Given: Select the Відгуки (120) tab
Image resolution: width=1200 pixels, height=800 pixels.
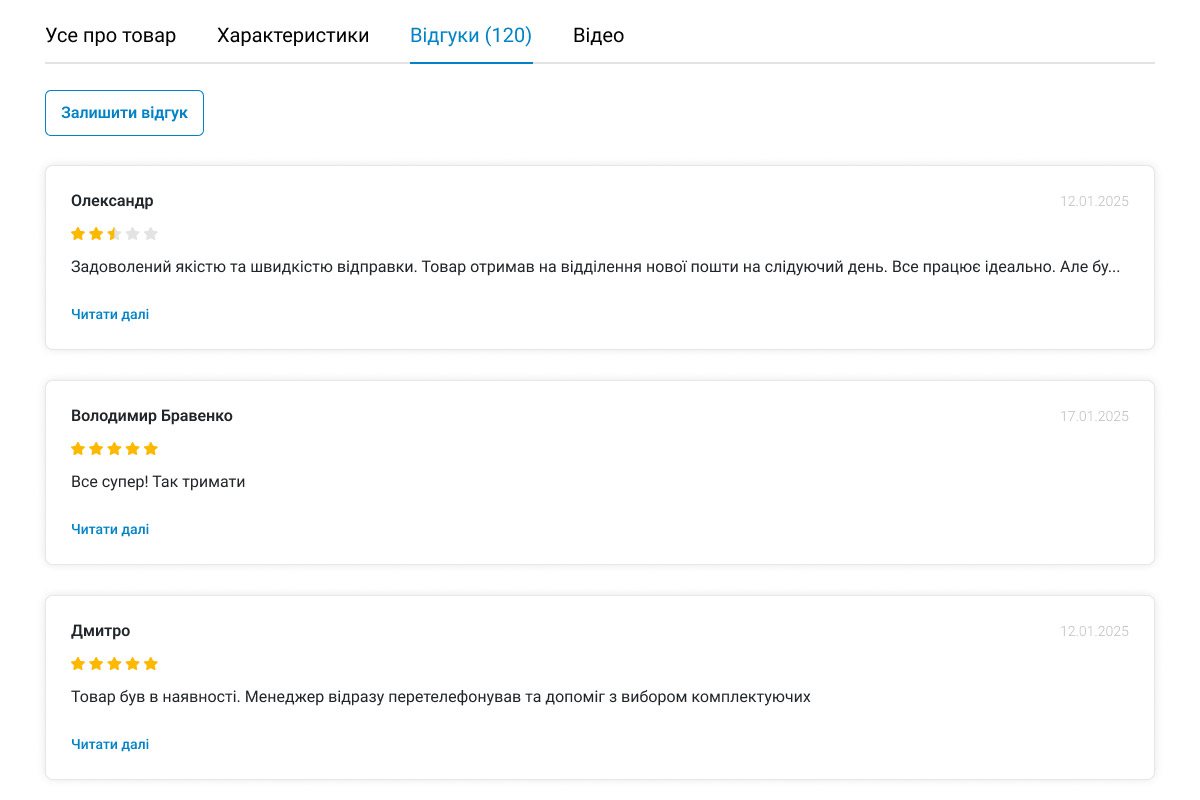Looking at the screenshot, I should 471,36.
